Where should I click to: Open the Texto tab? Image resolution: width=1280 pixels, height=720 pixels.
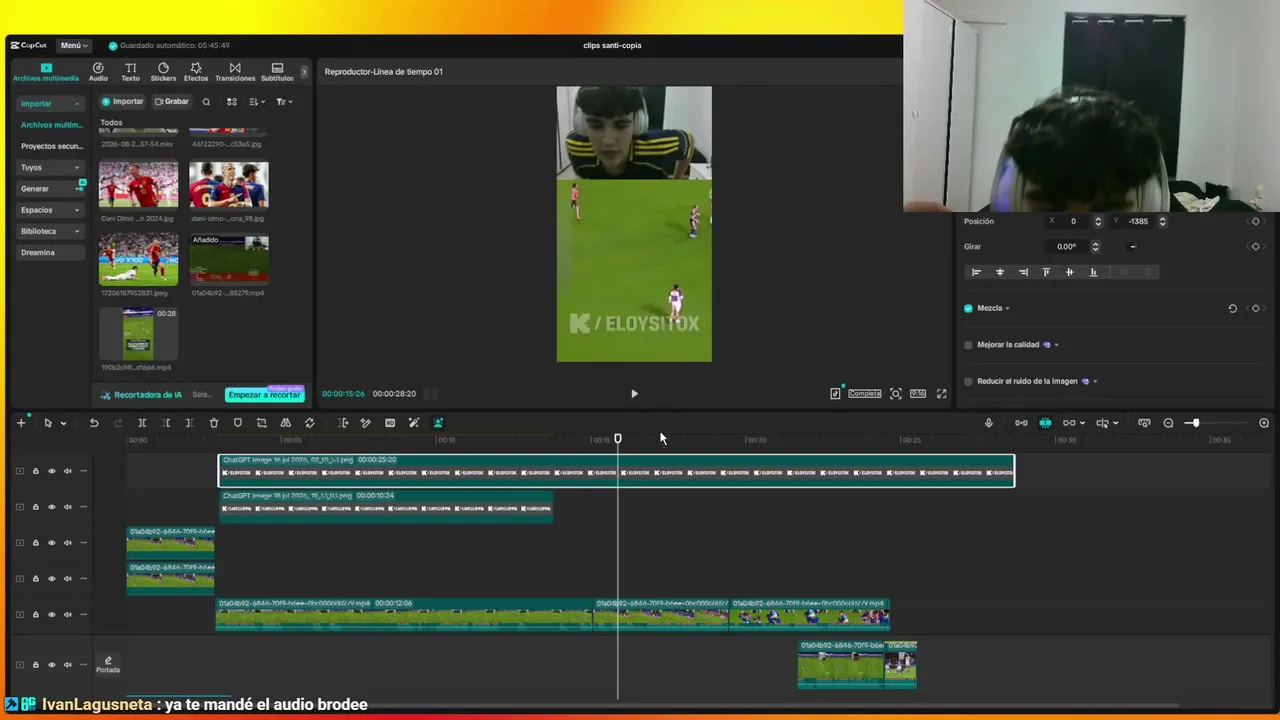pos(131,72)
